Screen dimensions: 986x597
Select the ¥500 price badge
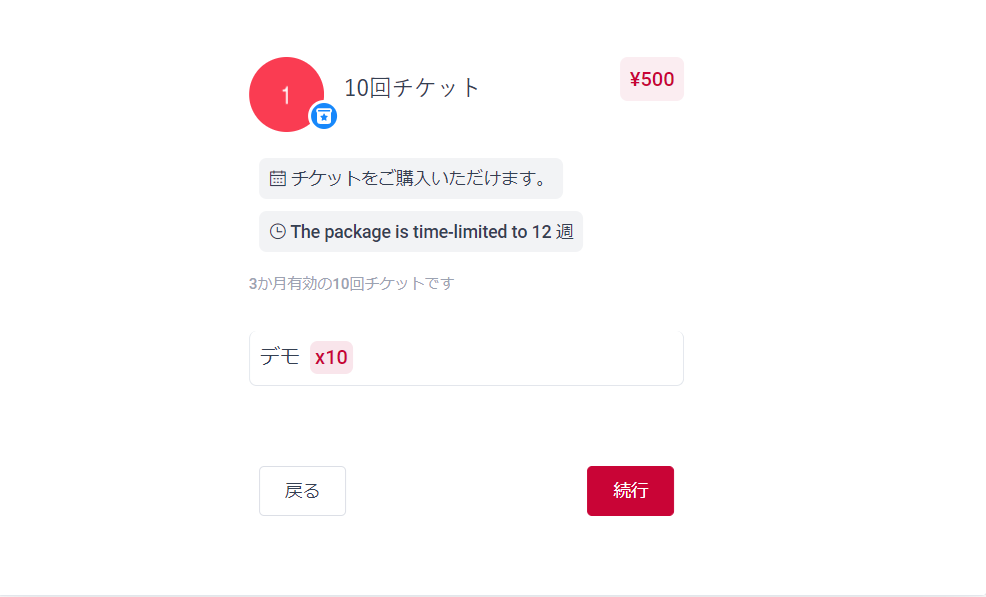coord(651,79)
